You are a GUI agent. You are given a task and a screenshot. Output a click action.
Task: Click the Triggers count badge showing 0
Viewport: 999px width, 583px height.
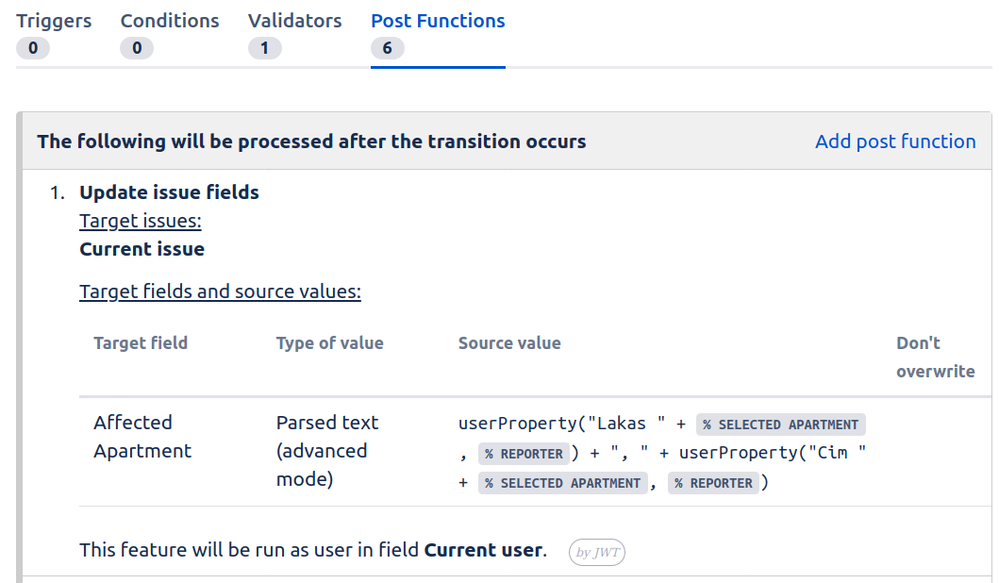32,48
